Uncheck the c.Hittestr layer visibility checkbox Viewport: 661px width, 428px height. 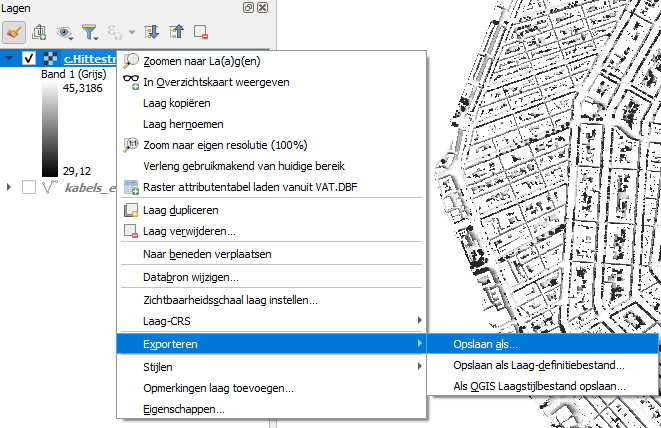tap(29, 58)
